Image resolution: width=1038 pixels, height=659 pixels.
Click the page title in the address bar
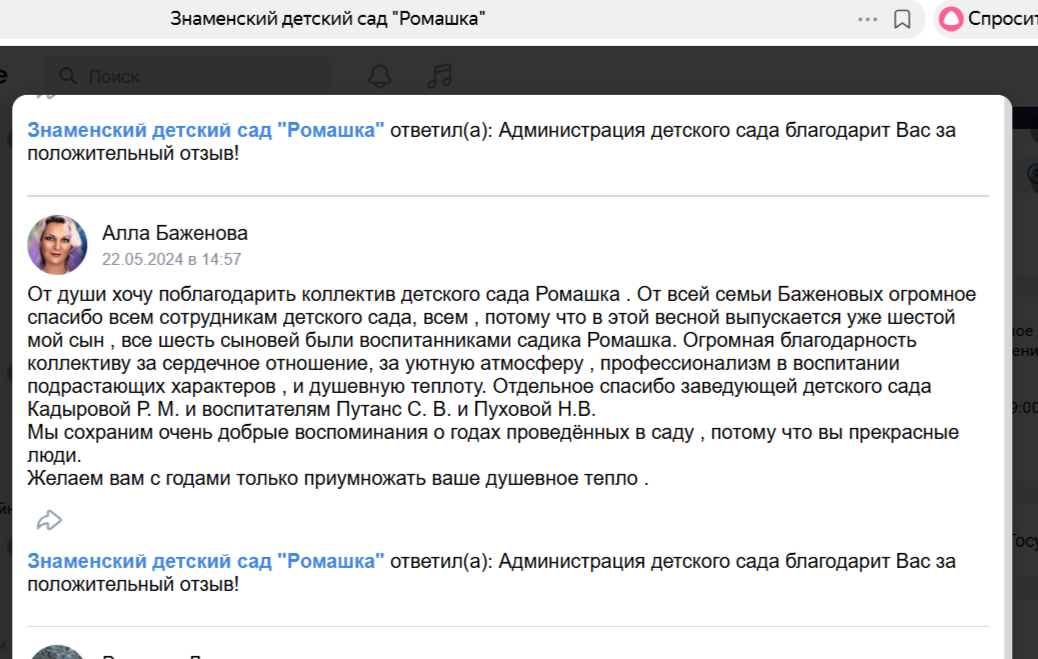pos(328,19)
